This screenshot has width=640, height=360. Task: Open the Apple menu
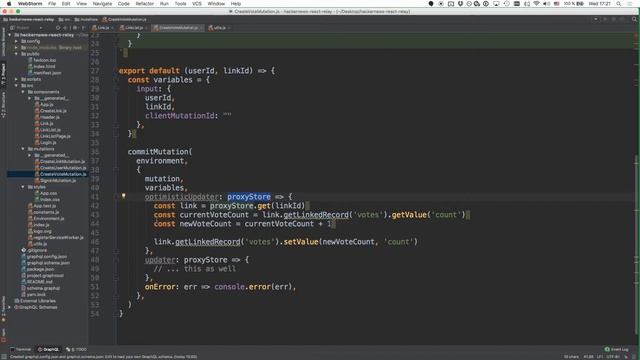pyautogui.click(x=9, y=4)
